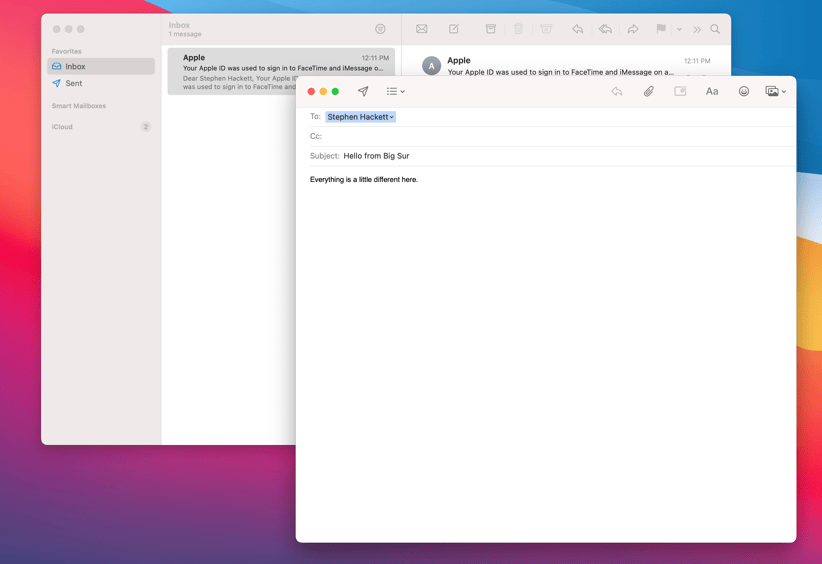This screenshot has width=822, height=564.
Task: Search mail with the magnifier icon
Action: (x=715, y=29)
